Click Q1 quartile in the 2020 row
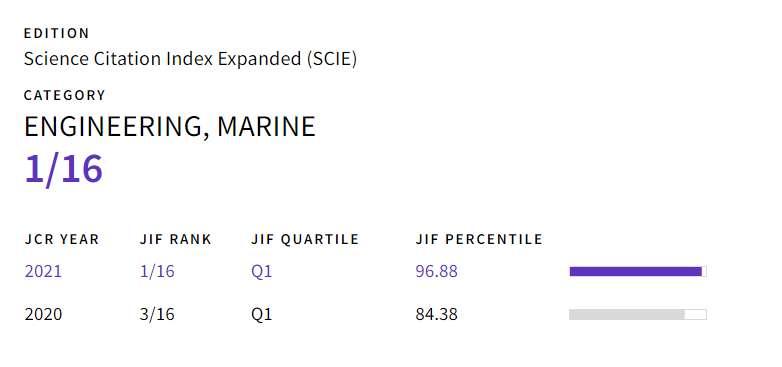782x367 pixels. click(x=262, y=315)
